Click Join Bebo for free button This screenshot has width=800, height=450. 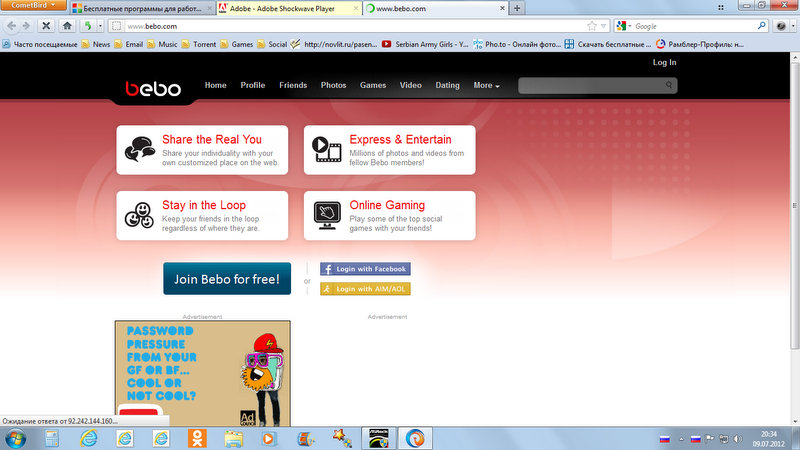coord(227,279)
